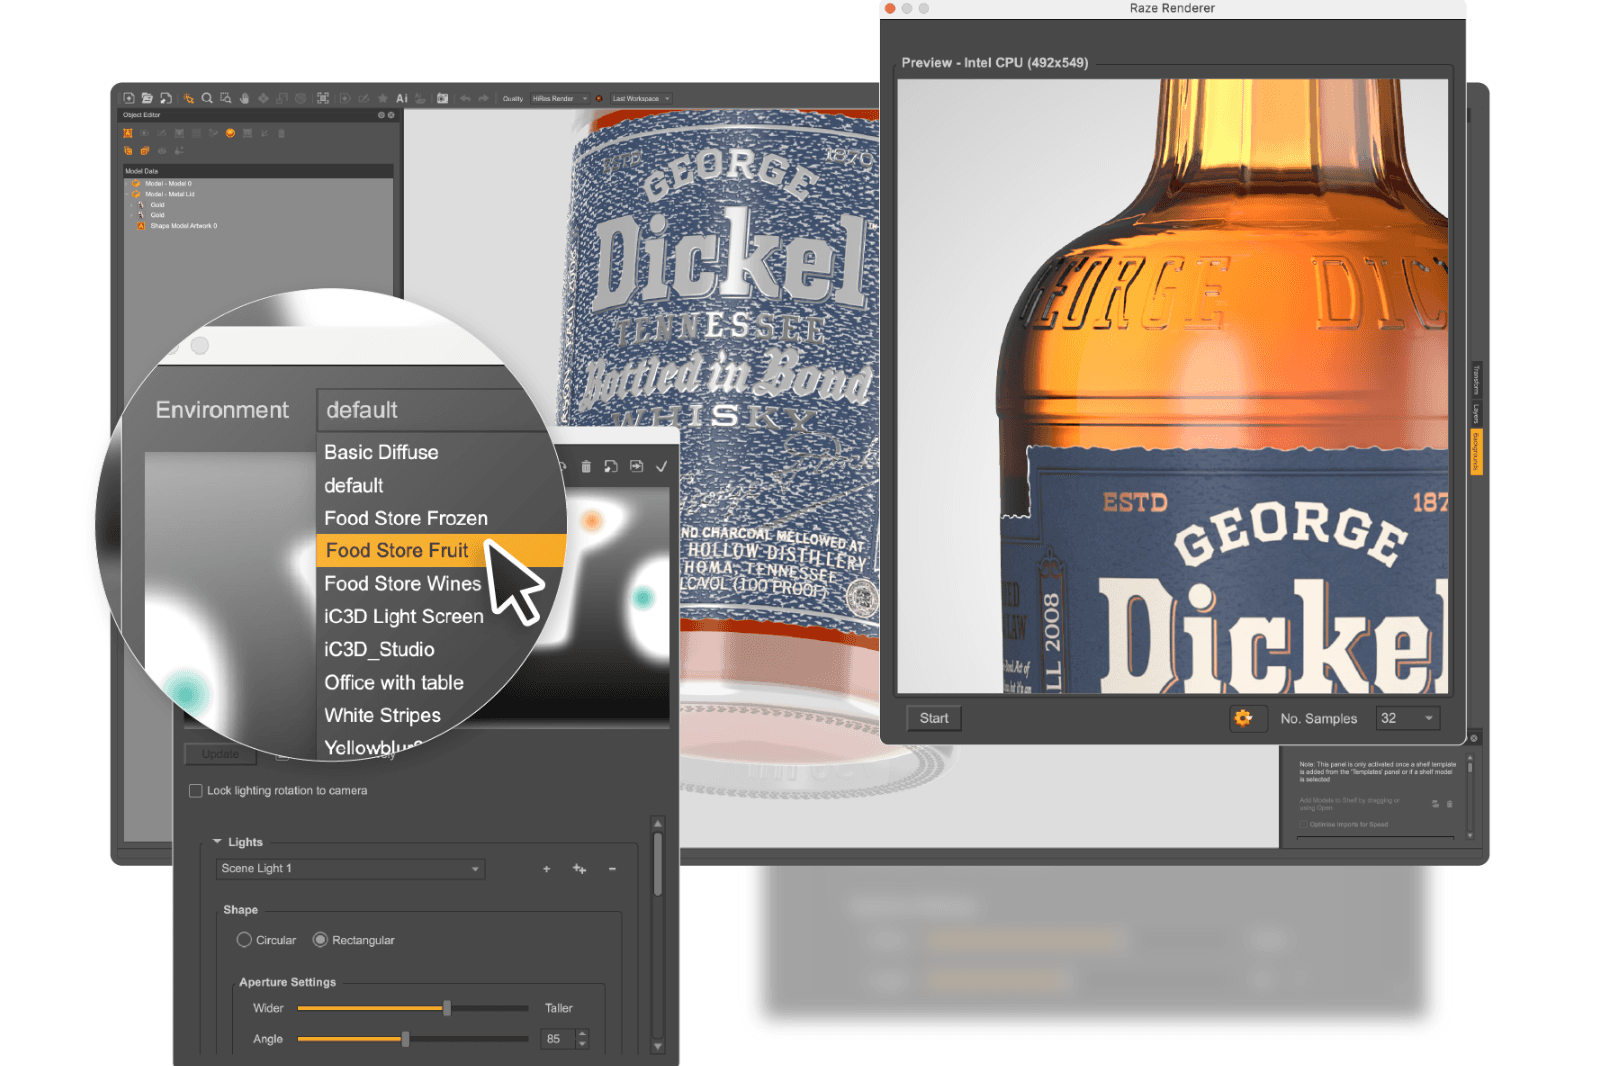The width and height of the screenshot is (1600, 1066).
Task: Choose default in environment list
Action: pyautogui.click(x=353, y=485)
